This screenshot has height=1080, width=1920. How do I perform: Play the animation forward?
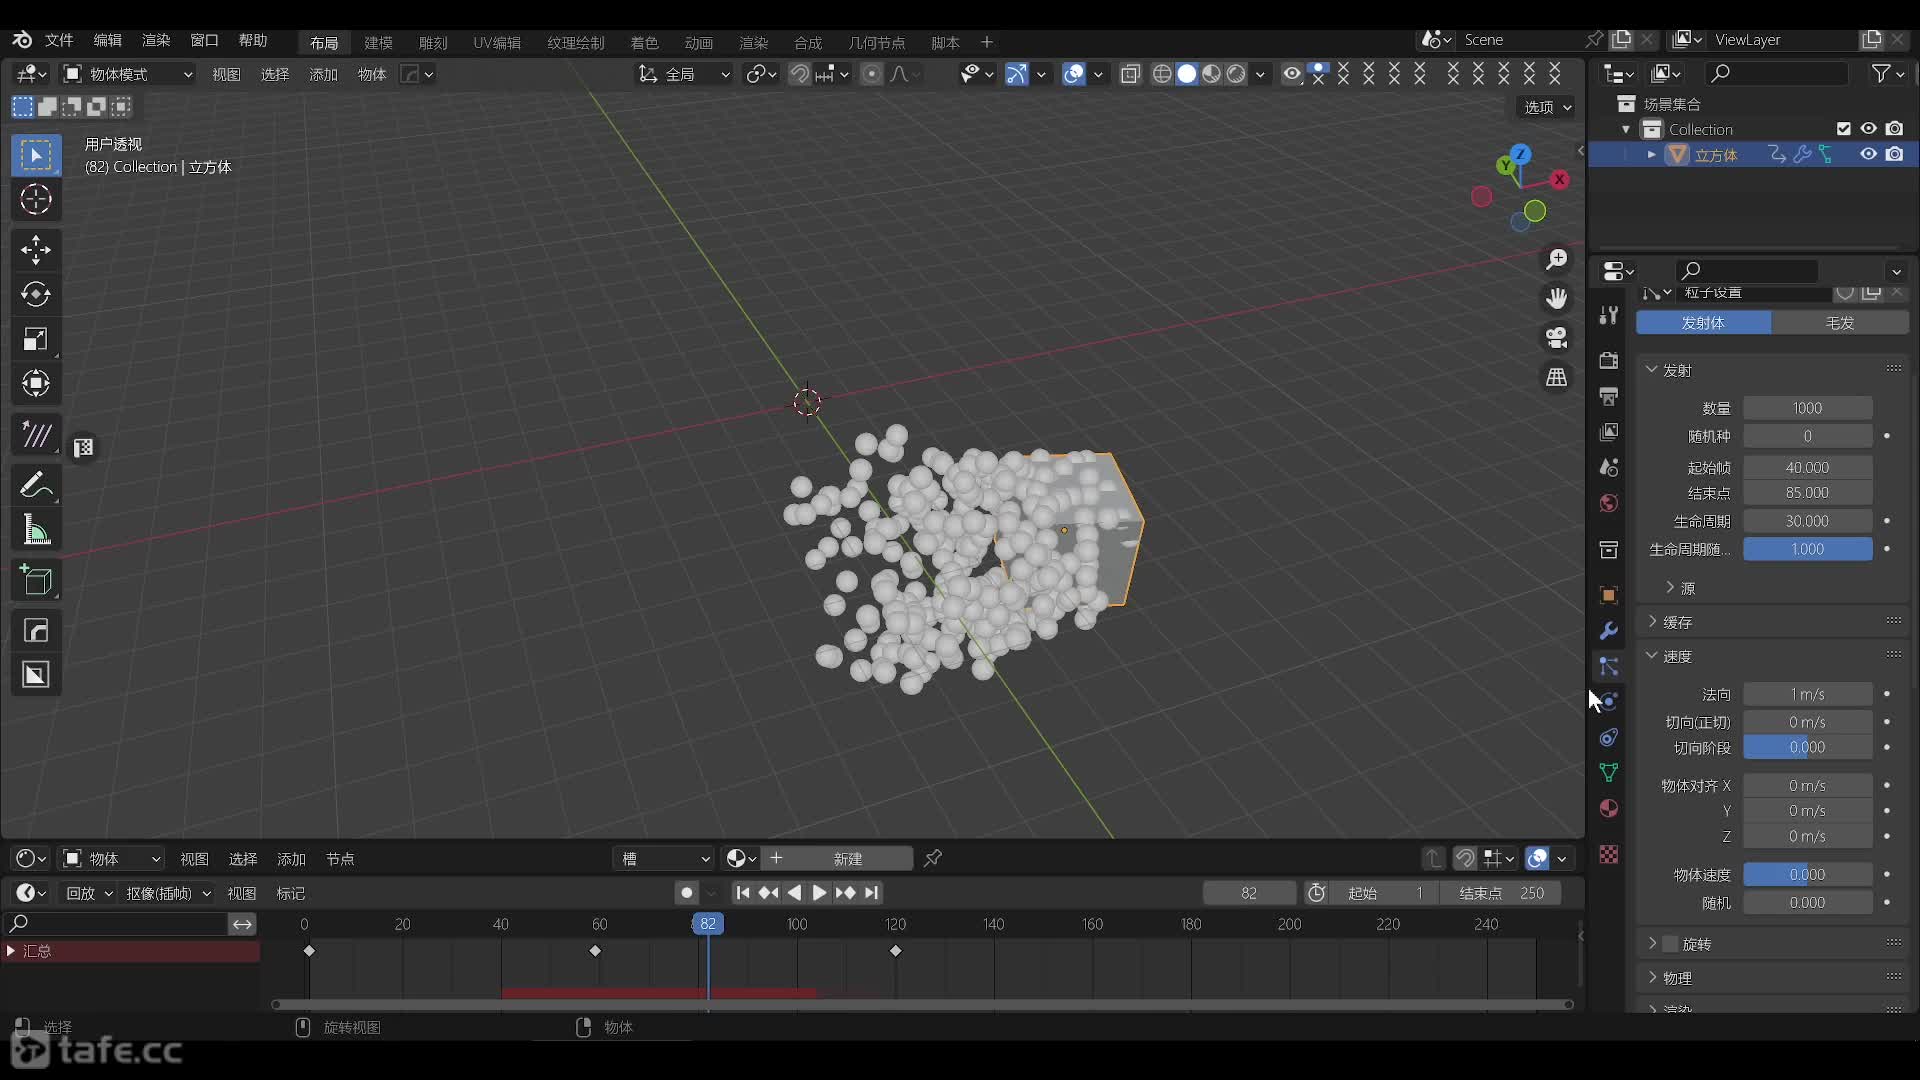coord(819,893)
